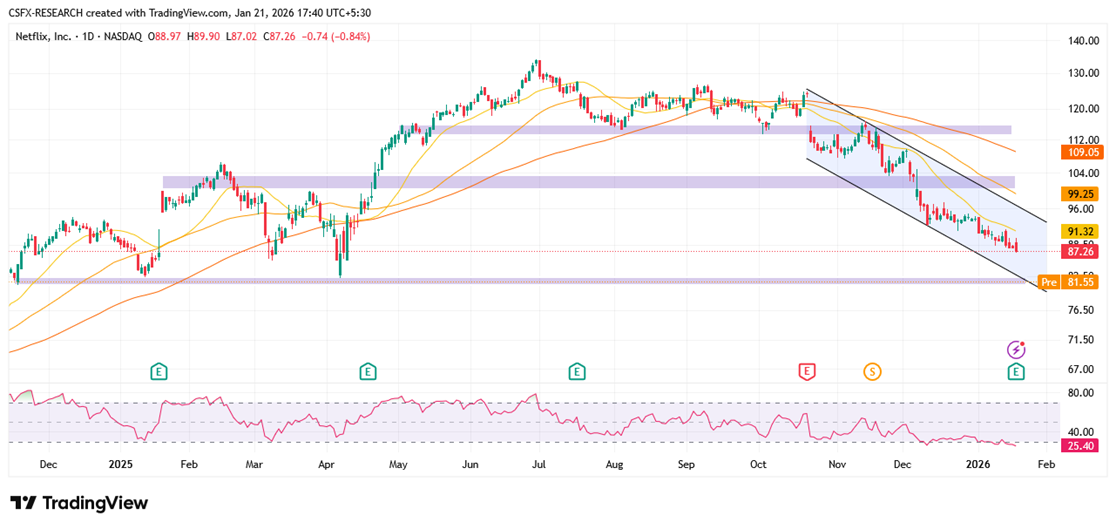Click the TradingView logo at bottom left

pos(79,503)
